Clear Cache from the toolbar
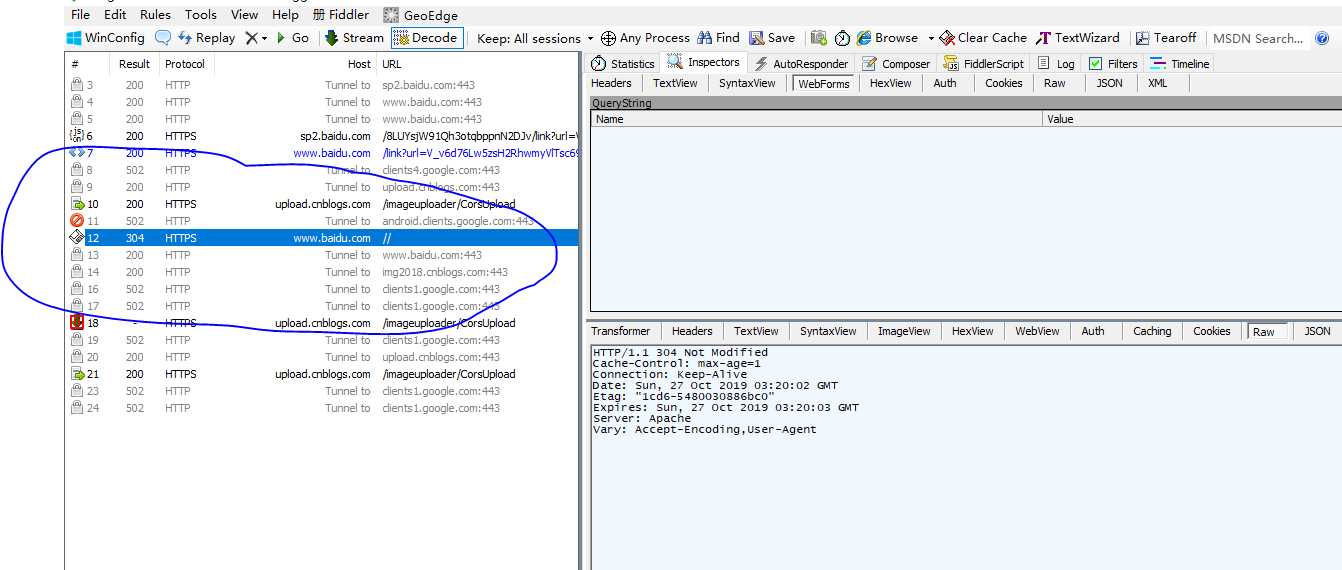Viewport: 1342px width, 570px height. tap(983, 38)
